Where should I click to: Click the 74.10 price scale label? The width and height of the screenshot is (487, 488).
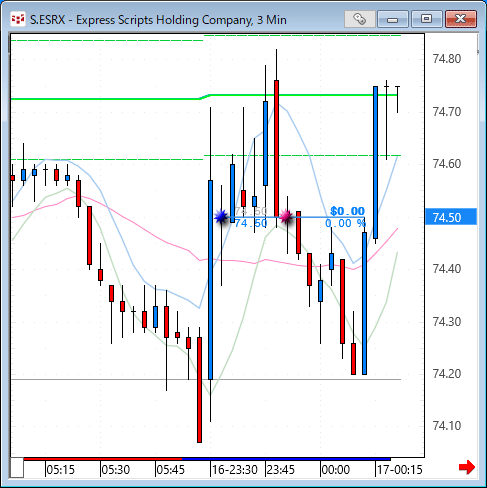[447, 426]
